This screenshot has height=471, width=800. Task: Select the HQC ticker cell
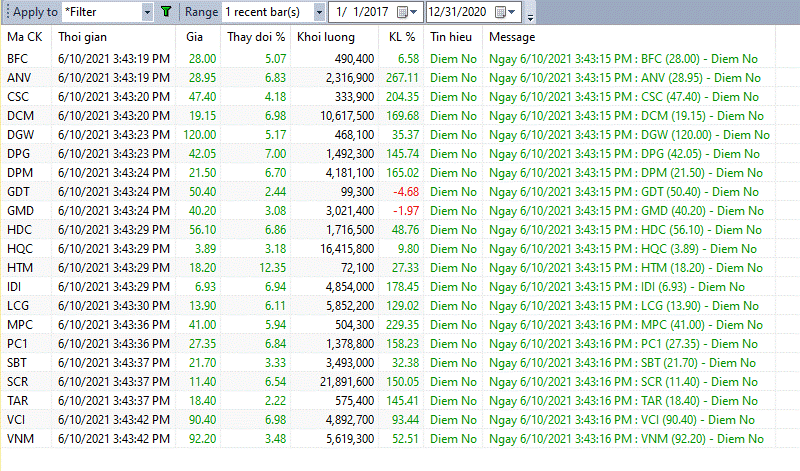[20, 249]
